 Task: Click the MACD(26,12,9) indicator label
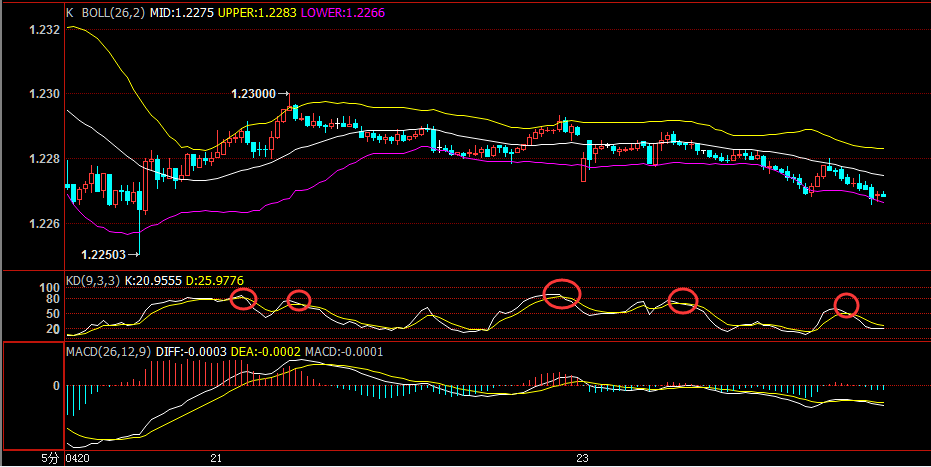click(x=109, y=352)
